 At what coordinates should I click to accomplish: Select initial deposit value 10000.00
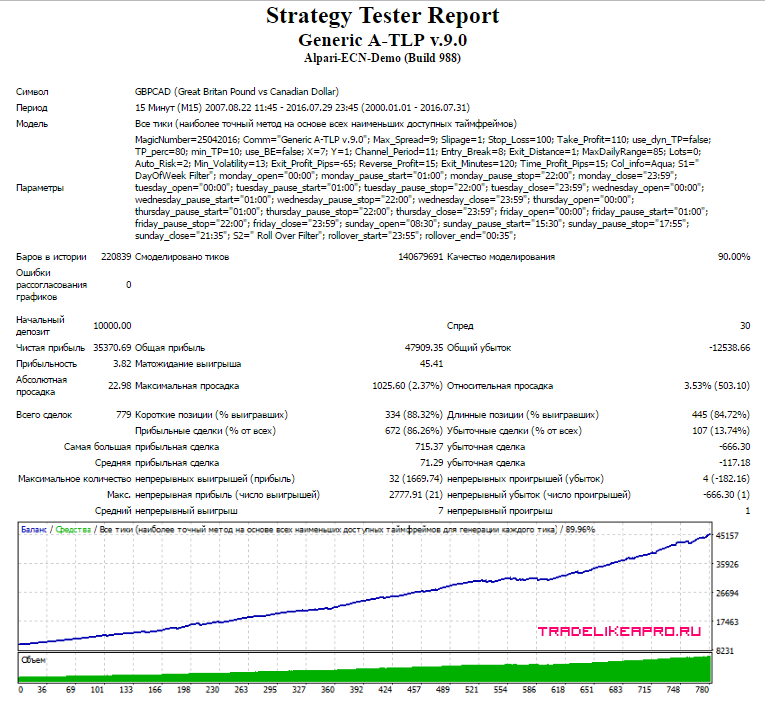[x=112, y=325]
